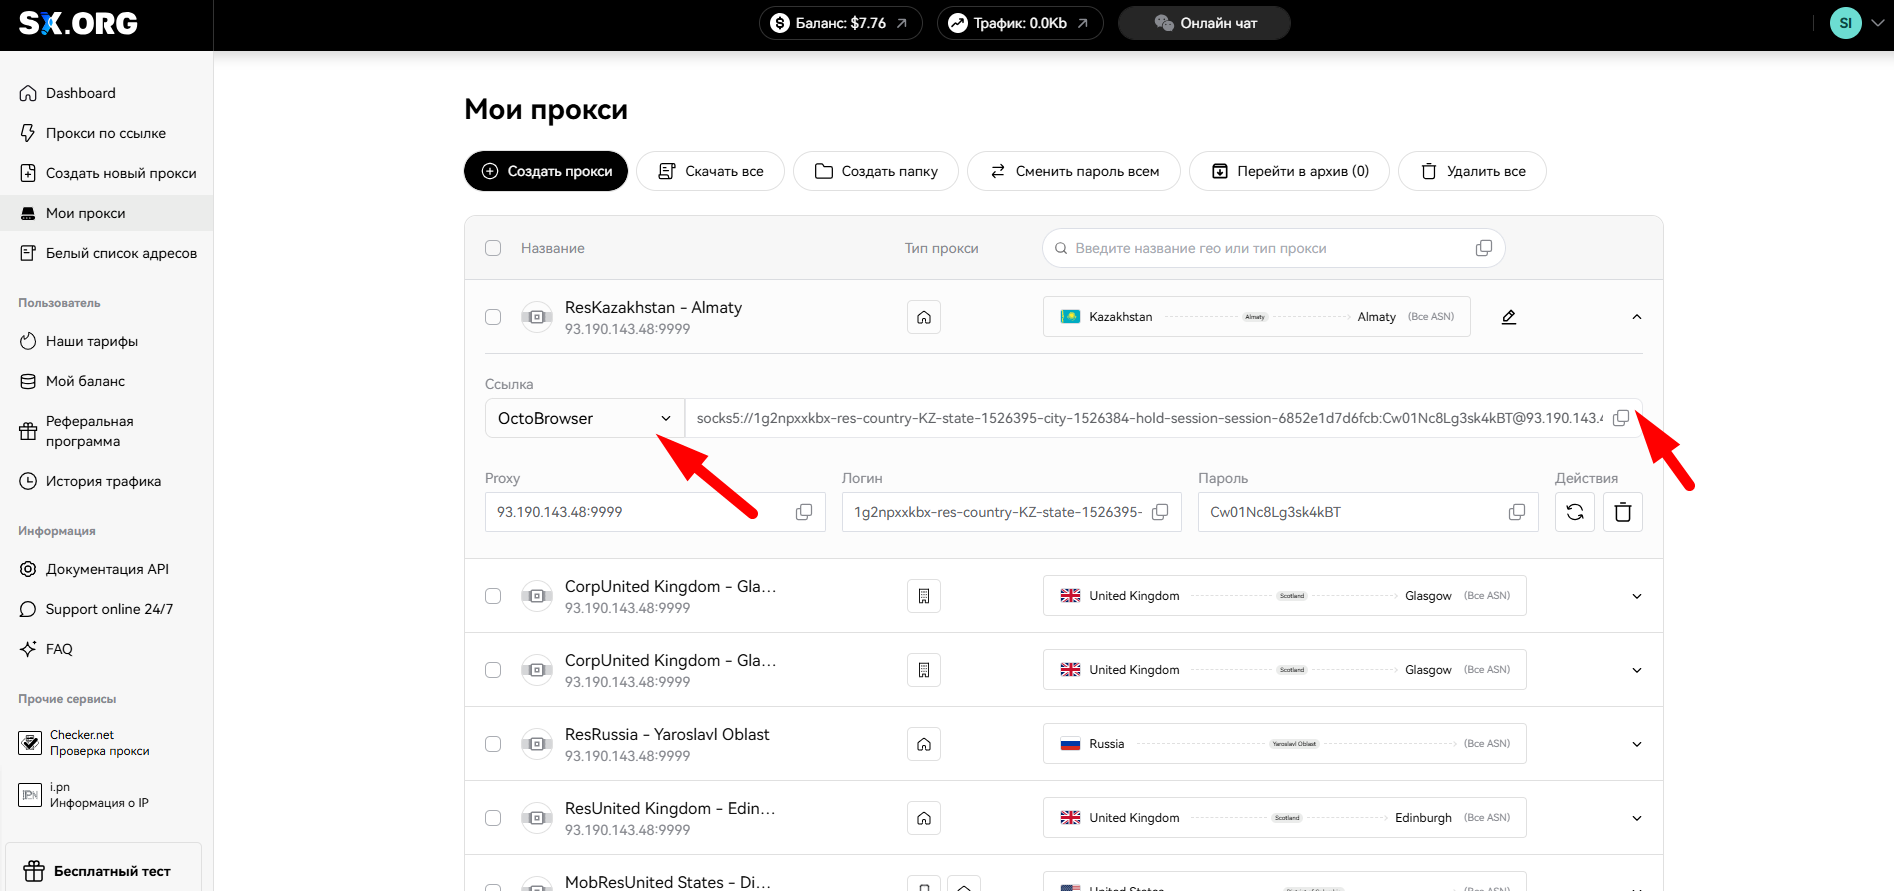Delete the Kazakhstan proxy with trash icon
Image resolution: width=1894 pixels, height=891 pixels.
tap(1623, 512)
